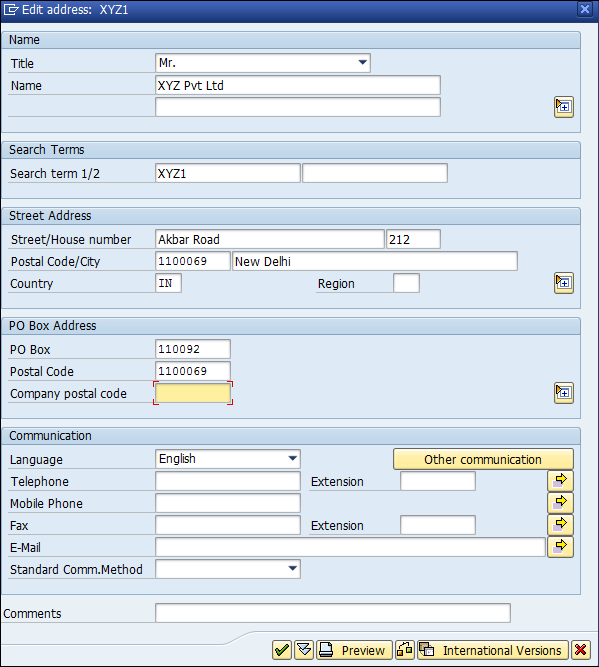Click the Other communication button
The image size is (599, 667).
tap(483, 459)
